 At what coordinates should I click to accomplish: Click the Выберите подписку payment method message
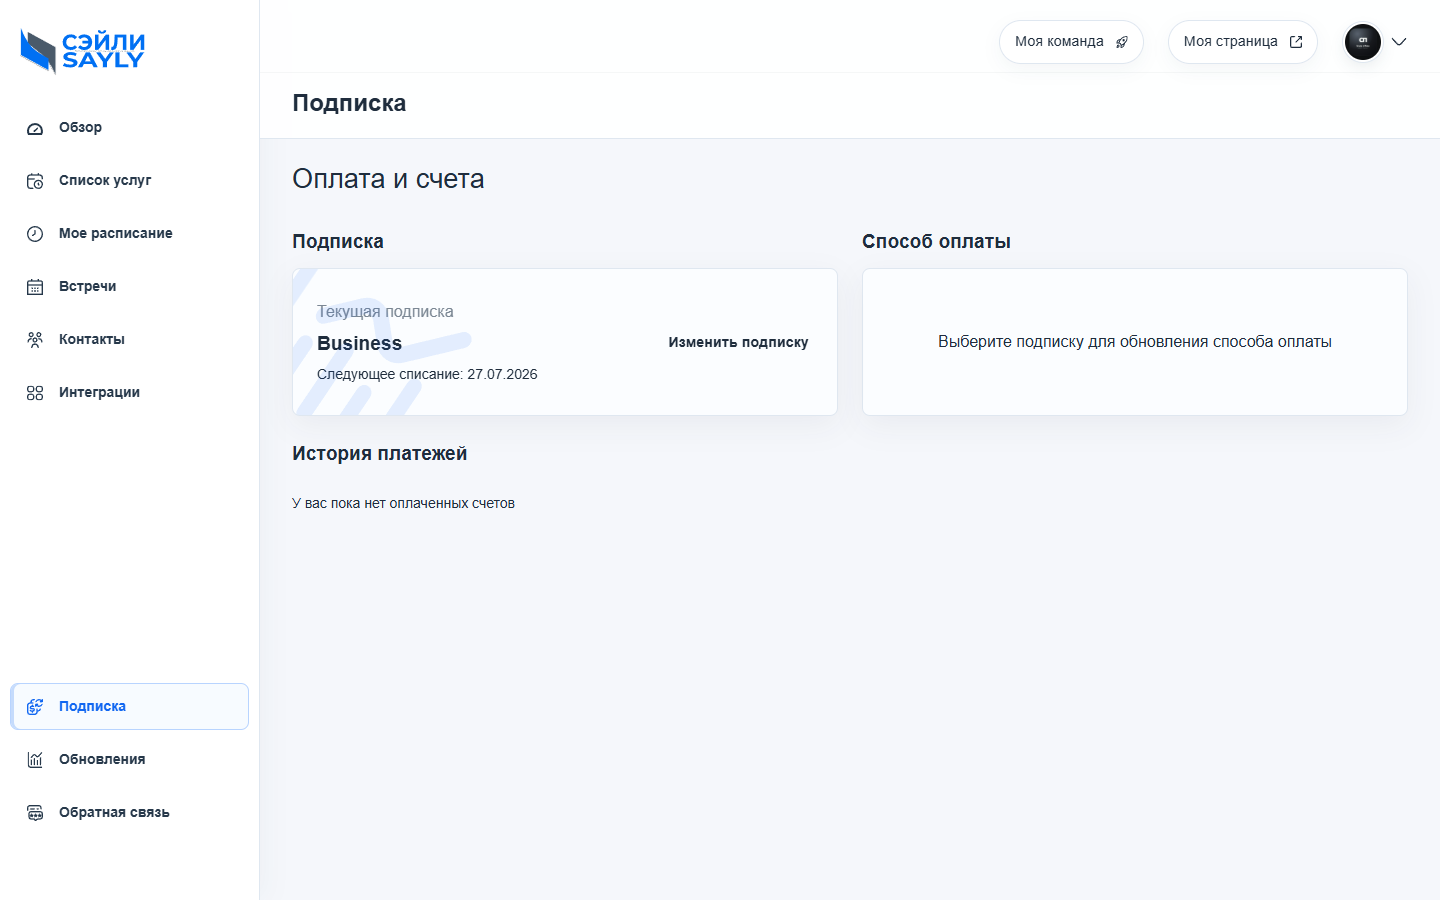point(1135,342)
